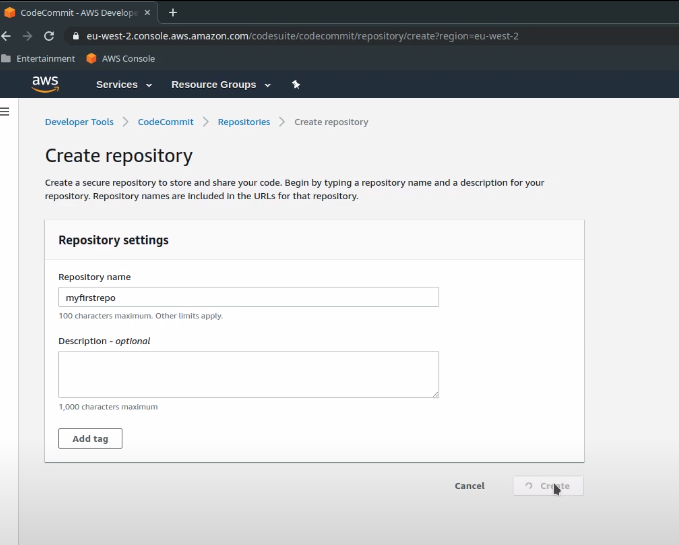This screenshot has width=679, height=545.
Task: Open the hamburger side navigation menu
Action: pyautogui.click(x=5, y=112)
